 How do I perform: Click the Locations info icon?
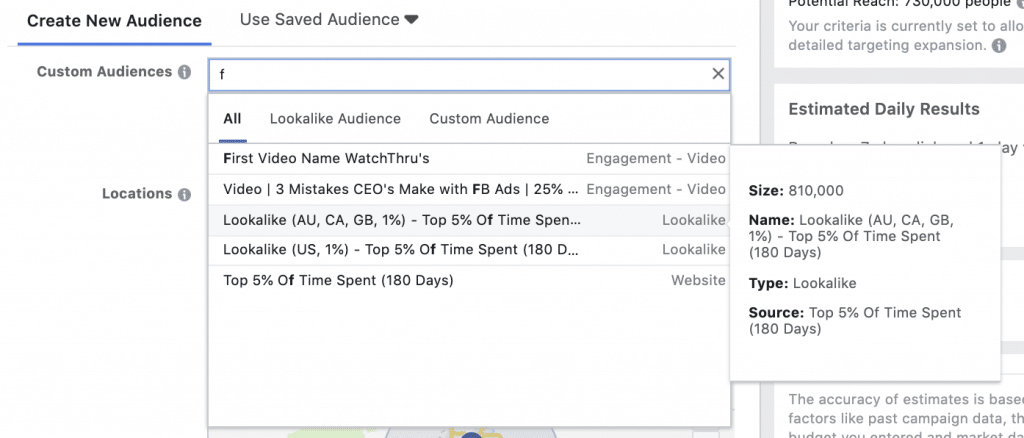pos(184,195)
